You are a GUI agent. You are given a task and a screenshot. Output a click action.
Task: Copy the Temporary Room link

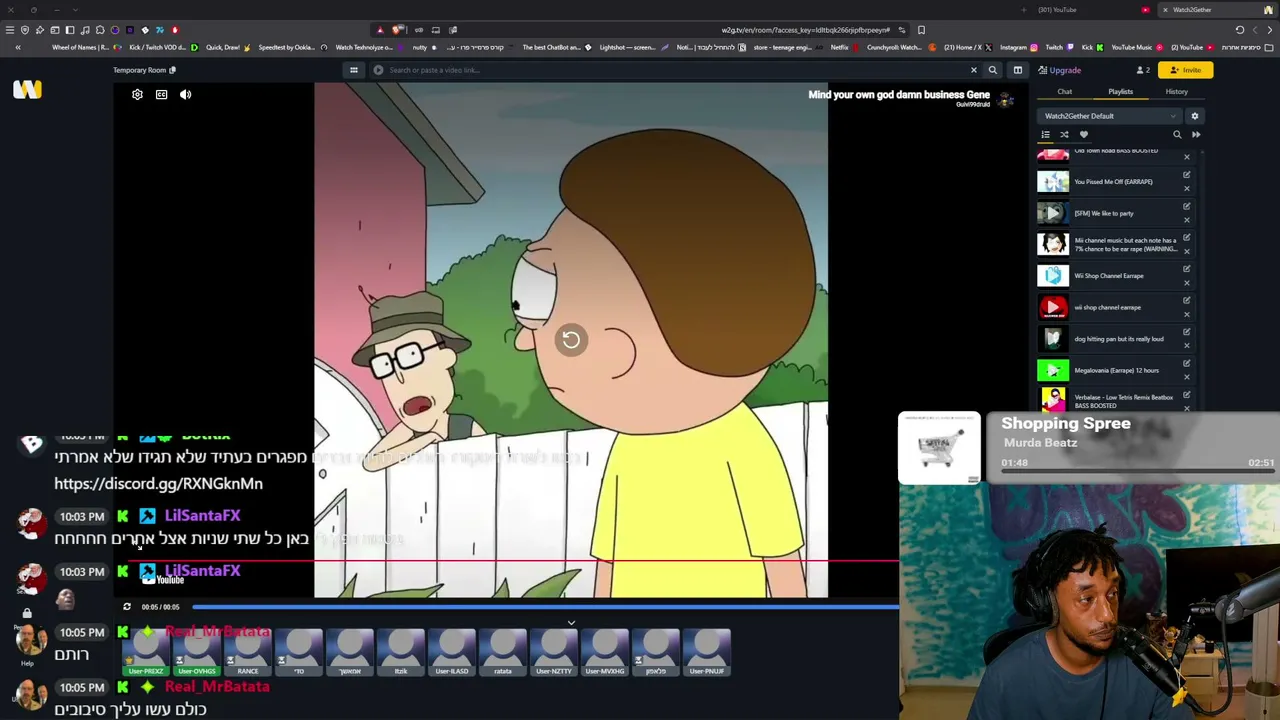pyautogui.click(x=172, y=70)
